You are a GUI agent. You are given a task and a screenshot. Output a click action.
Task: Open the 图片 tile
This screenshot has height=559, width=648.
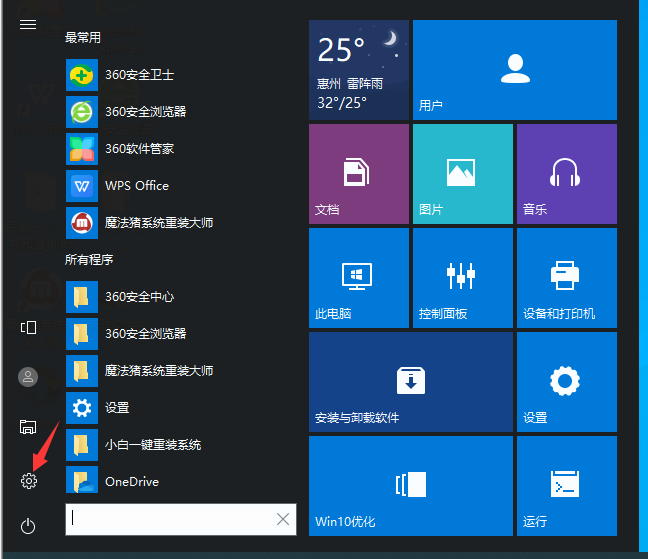point(463,174)
